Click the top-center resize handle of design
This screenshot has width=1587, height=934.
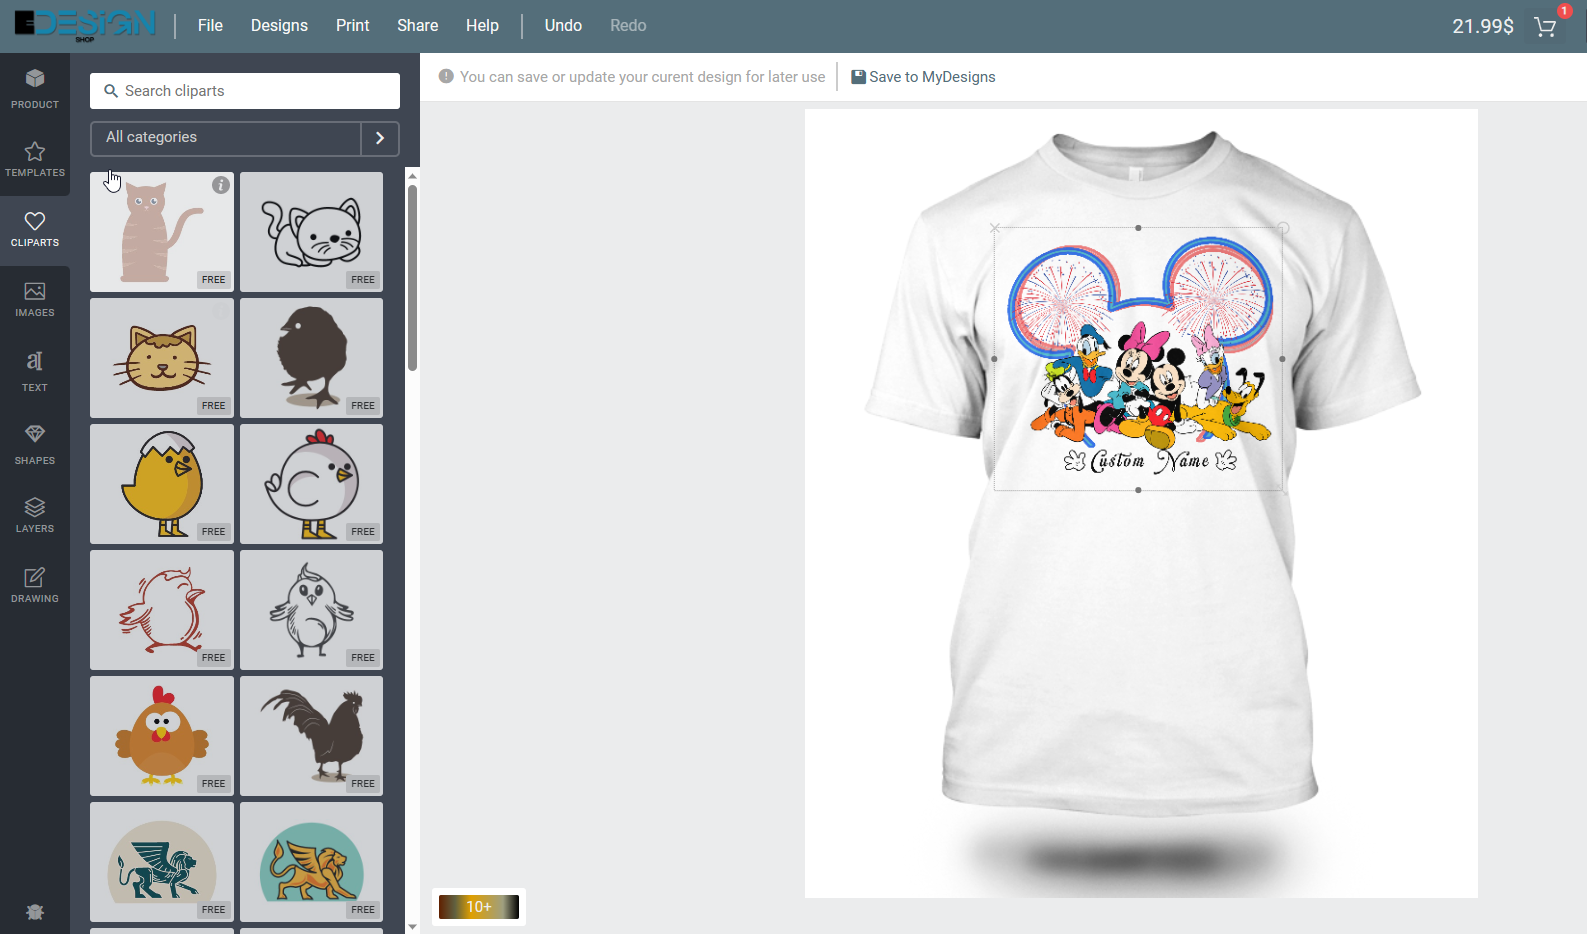click(x=1138, y=228)
